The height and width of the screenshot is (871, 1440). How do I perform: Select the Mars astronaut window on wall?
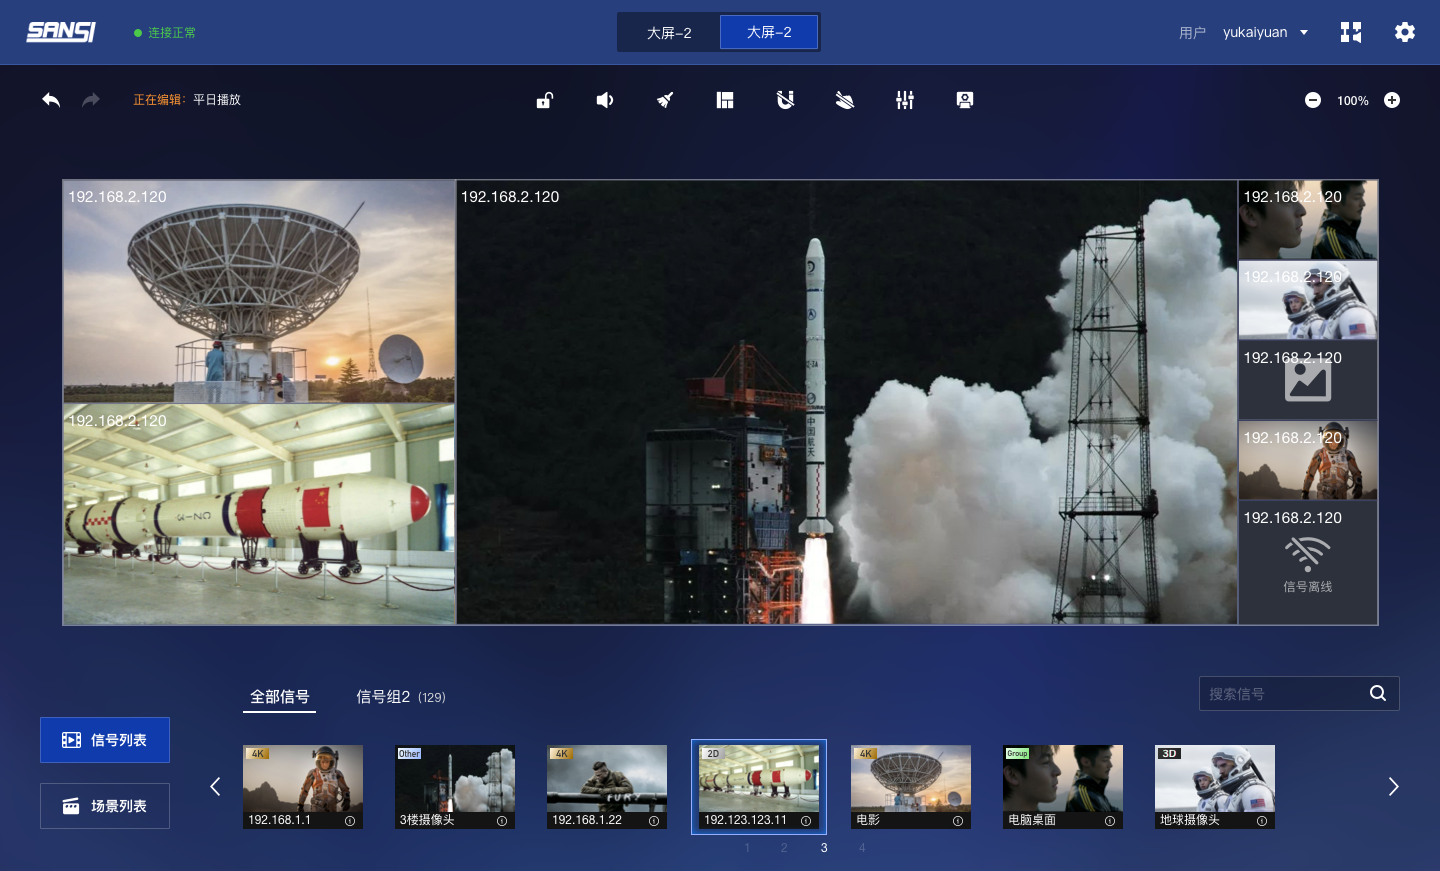1308,460
